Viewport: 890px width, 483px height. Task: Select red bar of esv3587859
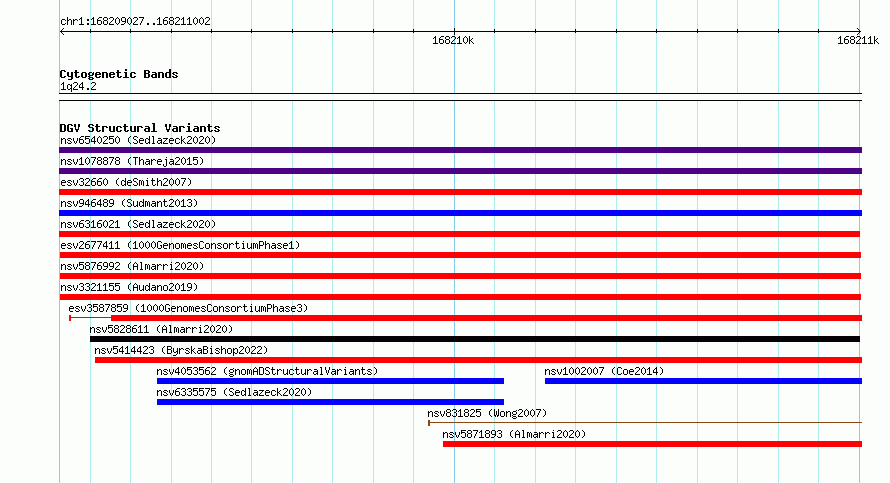486,318
